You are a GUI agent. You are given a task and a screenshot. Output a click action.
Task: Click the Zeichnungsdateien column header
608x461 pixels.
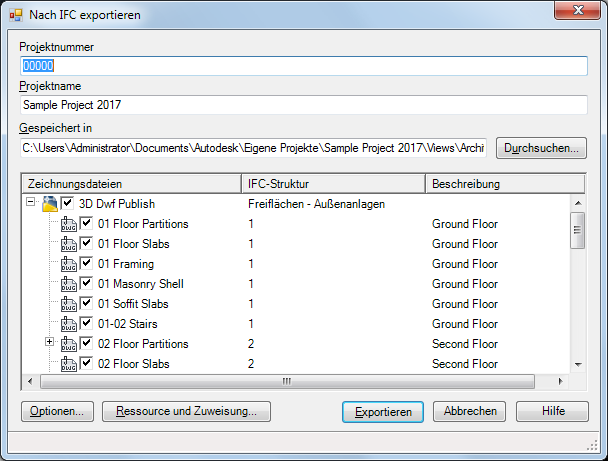130,184
